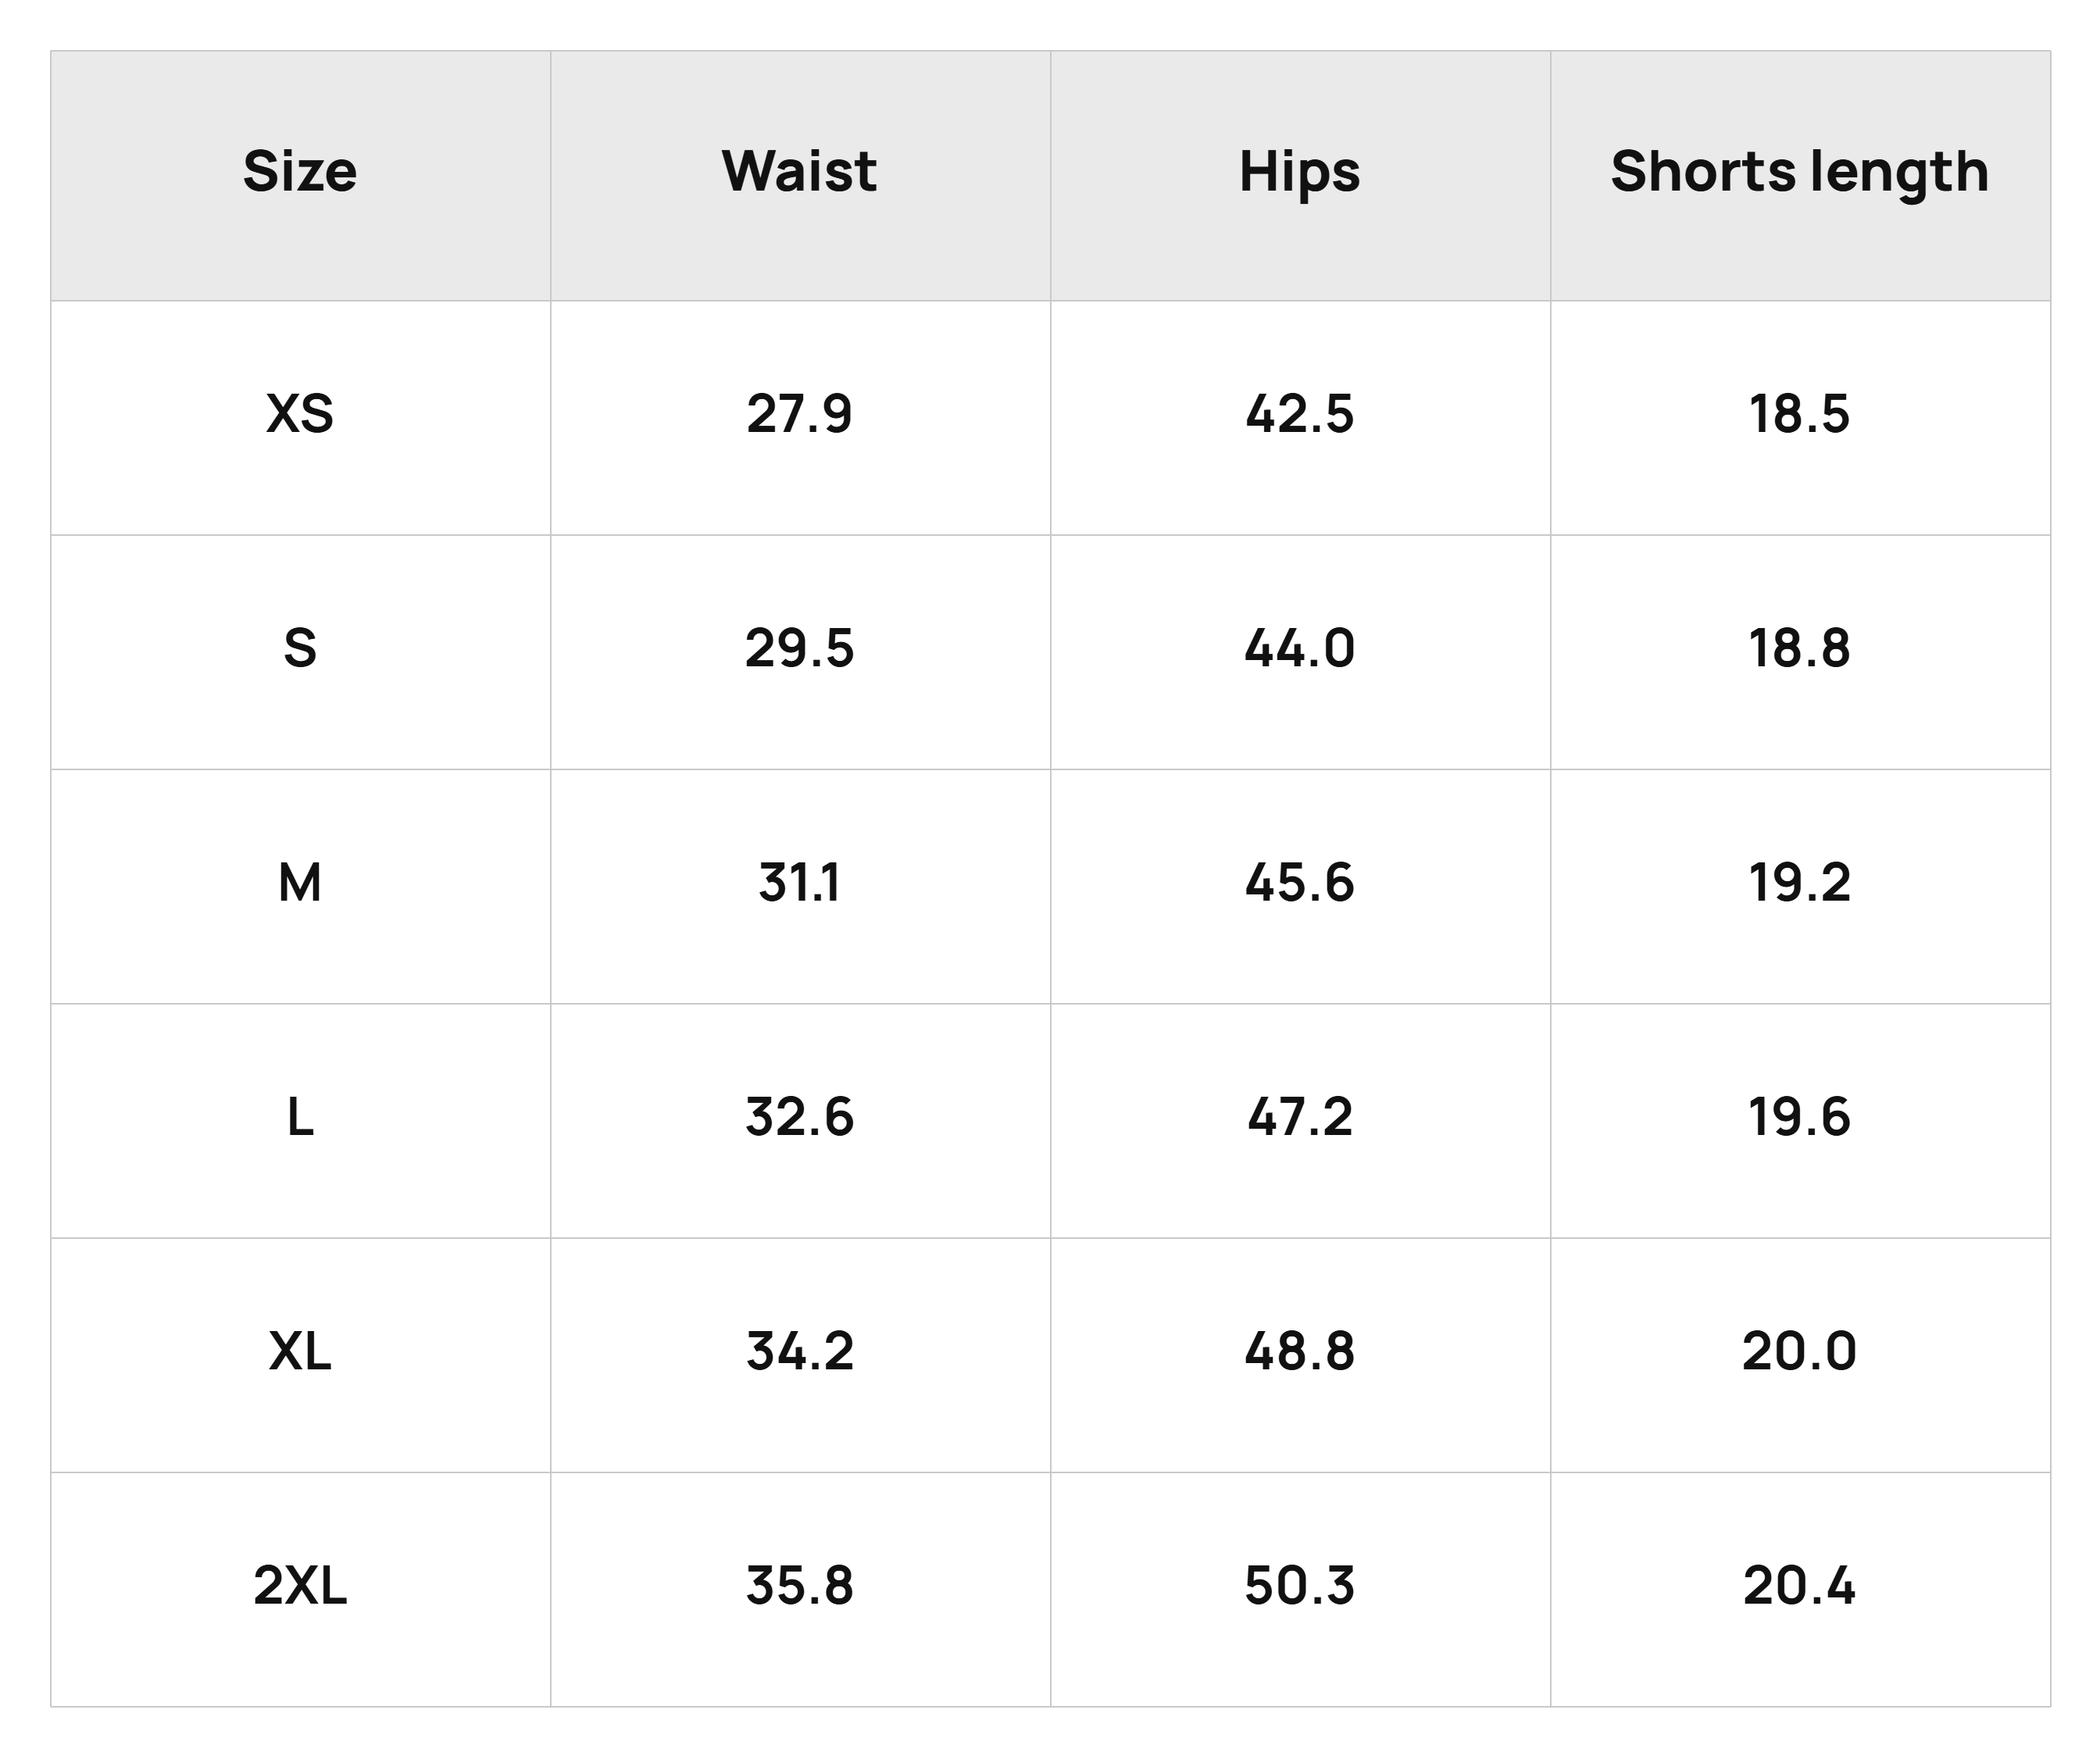Click the 19.6 shorts length value
The height and width of the screenshot is (1756, 2100).
1800,1117
